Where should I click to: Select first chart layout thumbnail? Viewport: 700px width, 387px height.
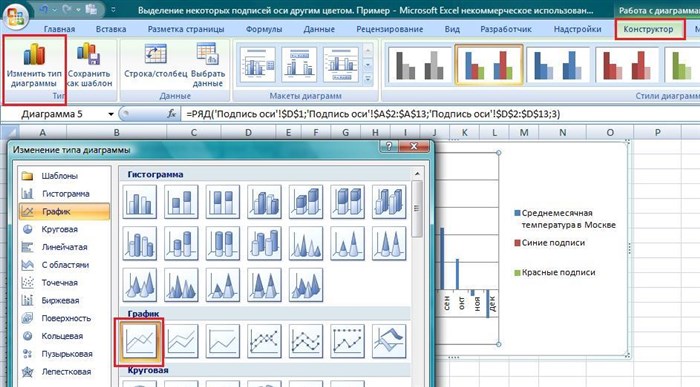[x=258, y=65]
